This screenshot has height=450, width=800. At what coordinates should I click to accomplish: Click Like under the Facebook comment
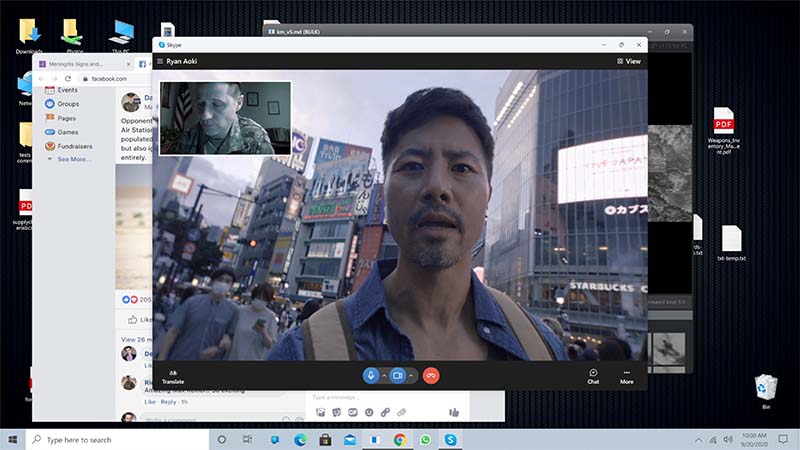(149, 402)
